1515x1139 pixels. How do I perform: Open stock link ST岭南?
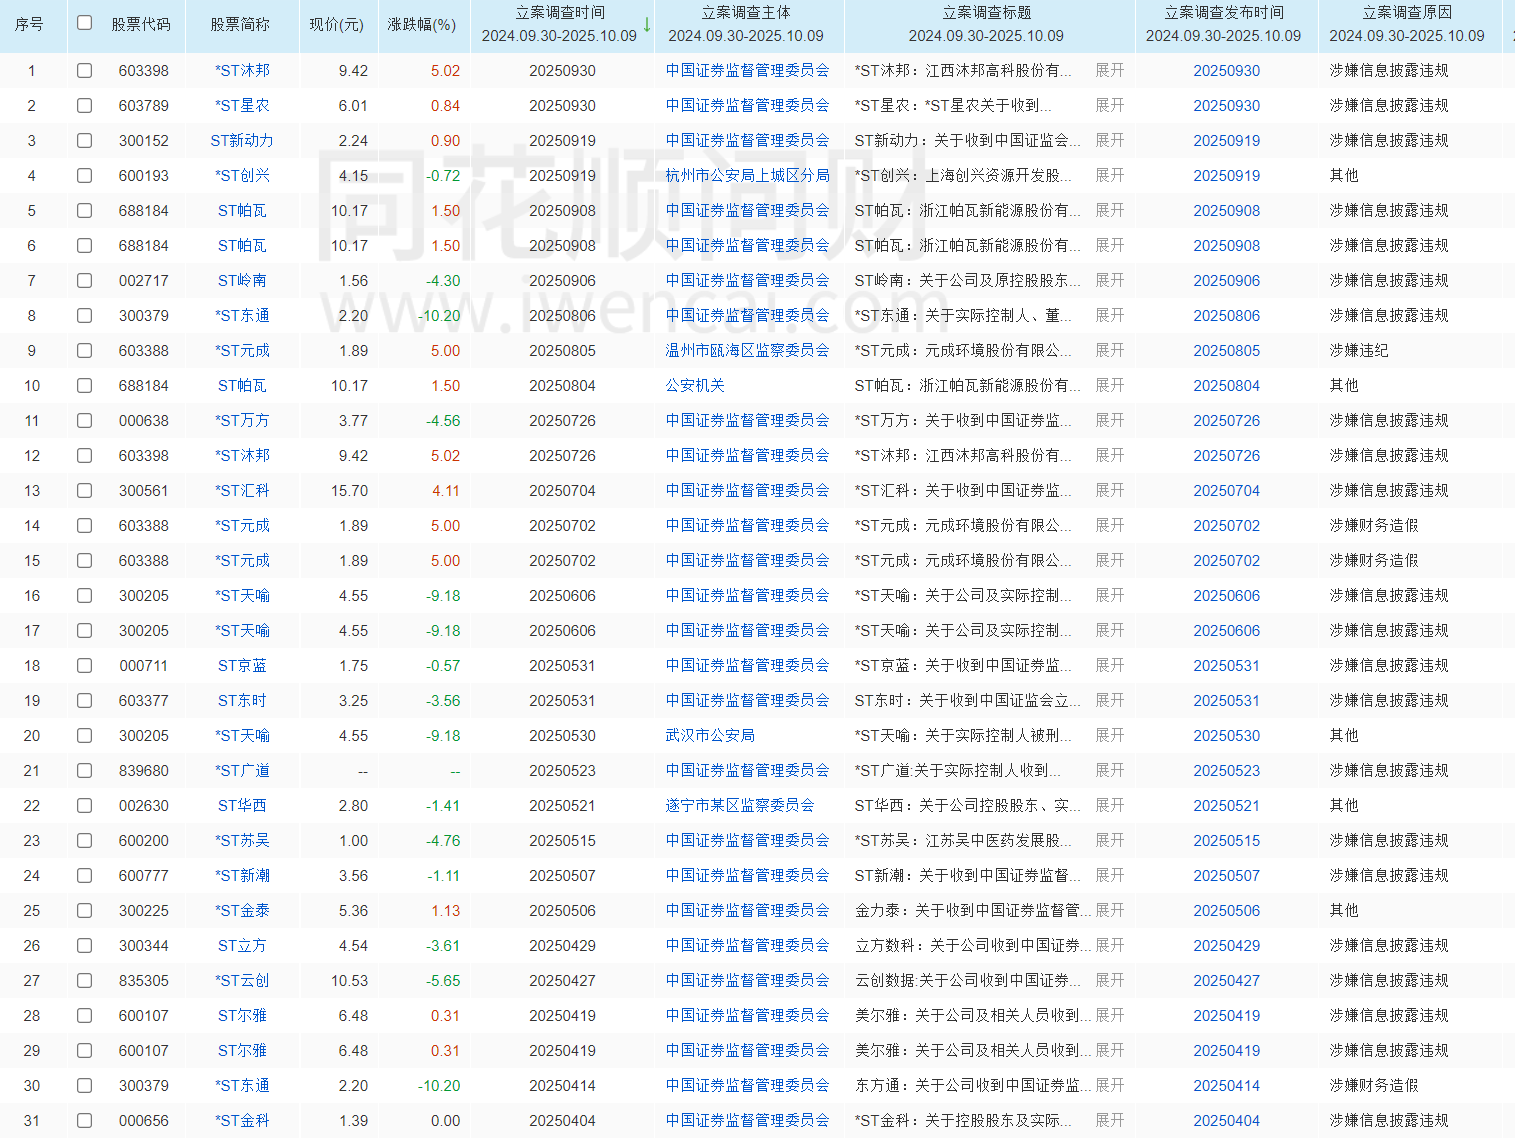pos(242,281)
